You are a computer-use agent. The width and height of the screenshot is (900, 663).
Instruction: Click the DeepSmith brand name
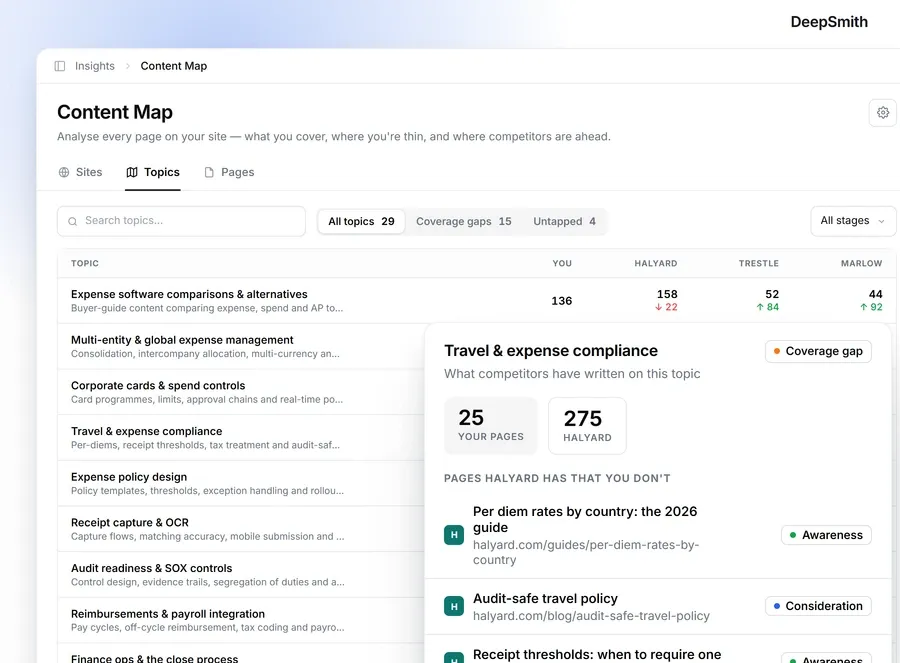(x=829, y=22)
